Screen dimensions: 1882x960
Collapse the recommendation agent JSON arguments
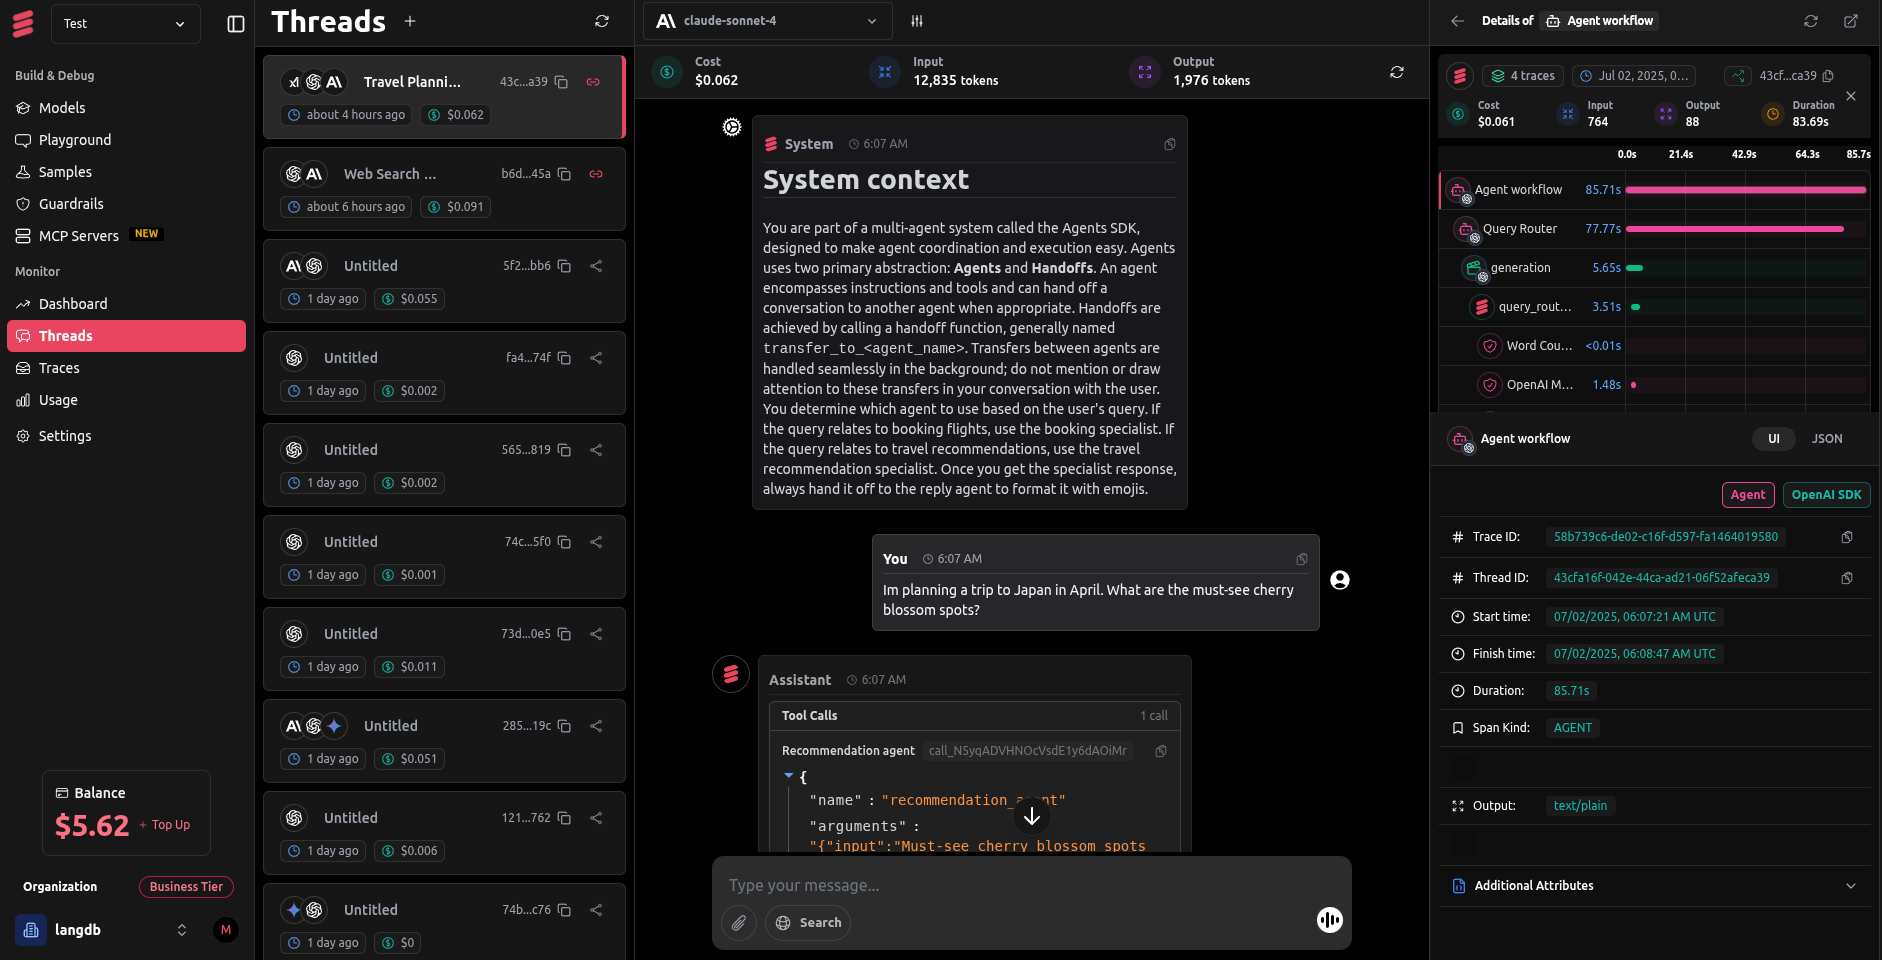point(789,777)
